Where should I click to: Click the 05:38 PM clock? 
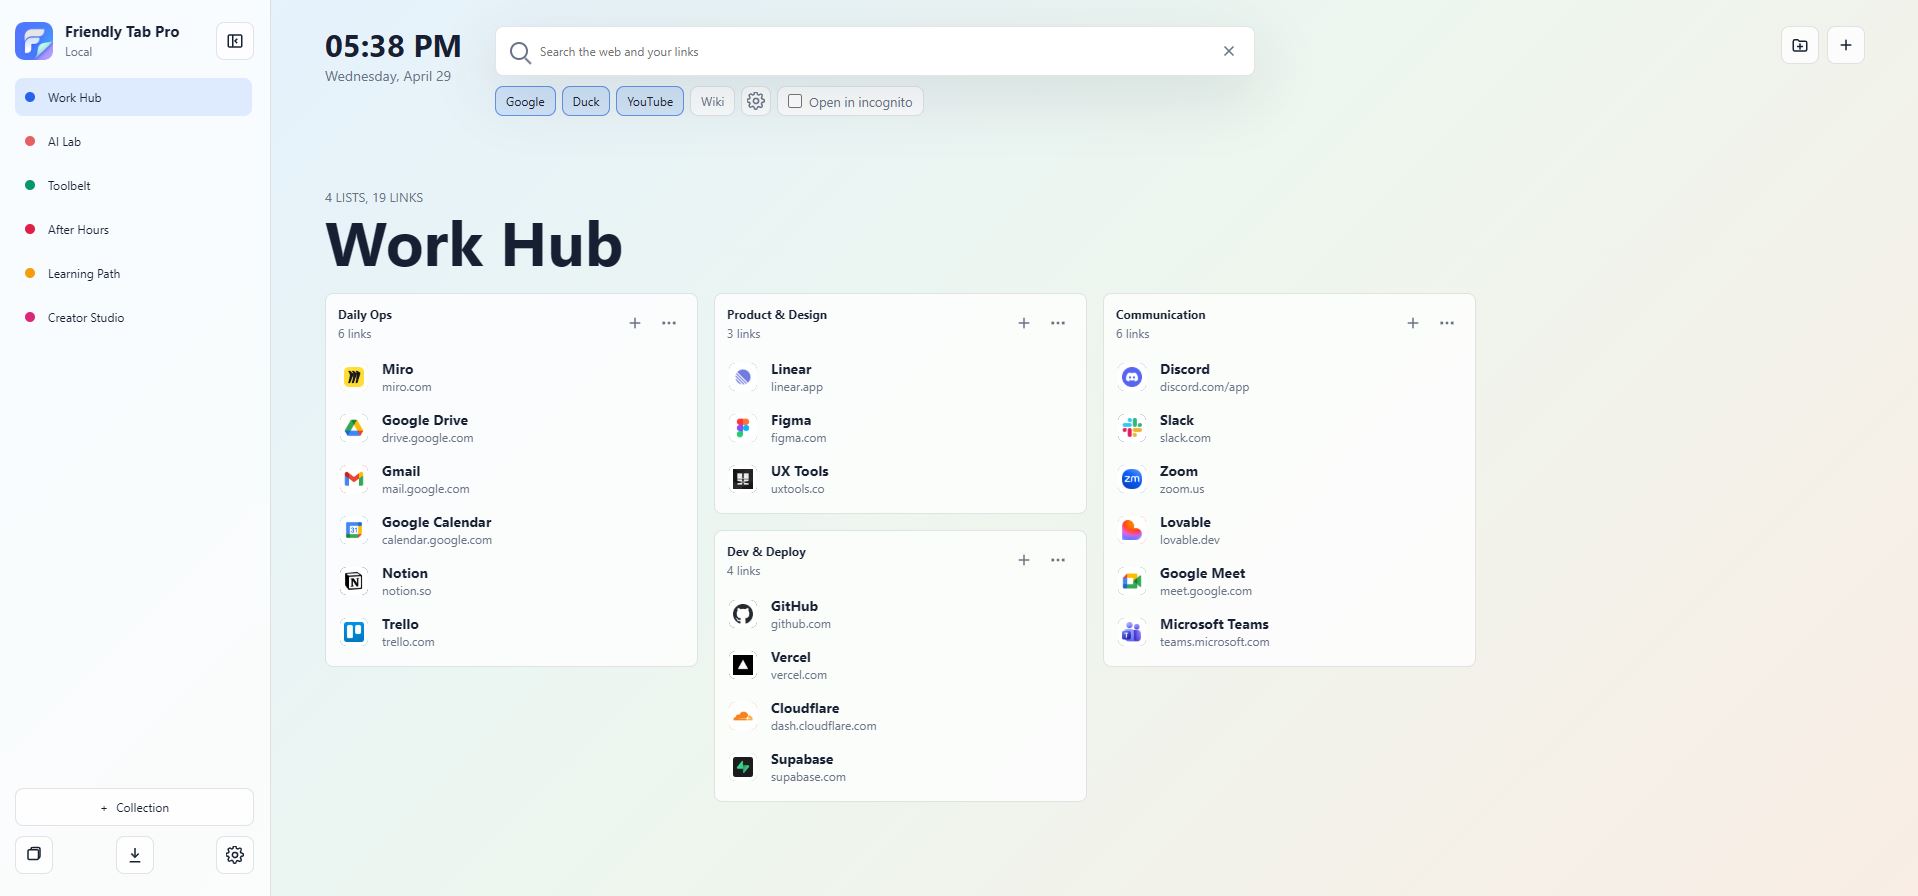click(x=393, y=46)
